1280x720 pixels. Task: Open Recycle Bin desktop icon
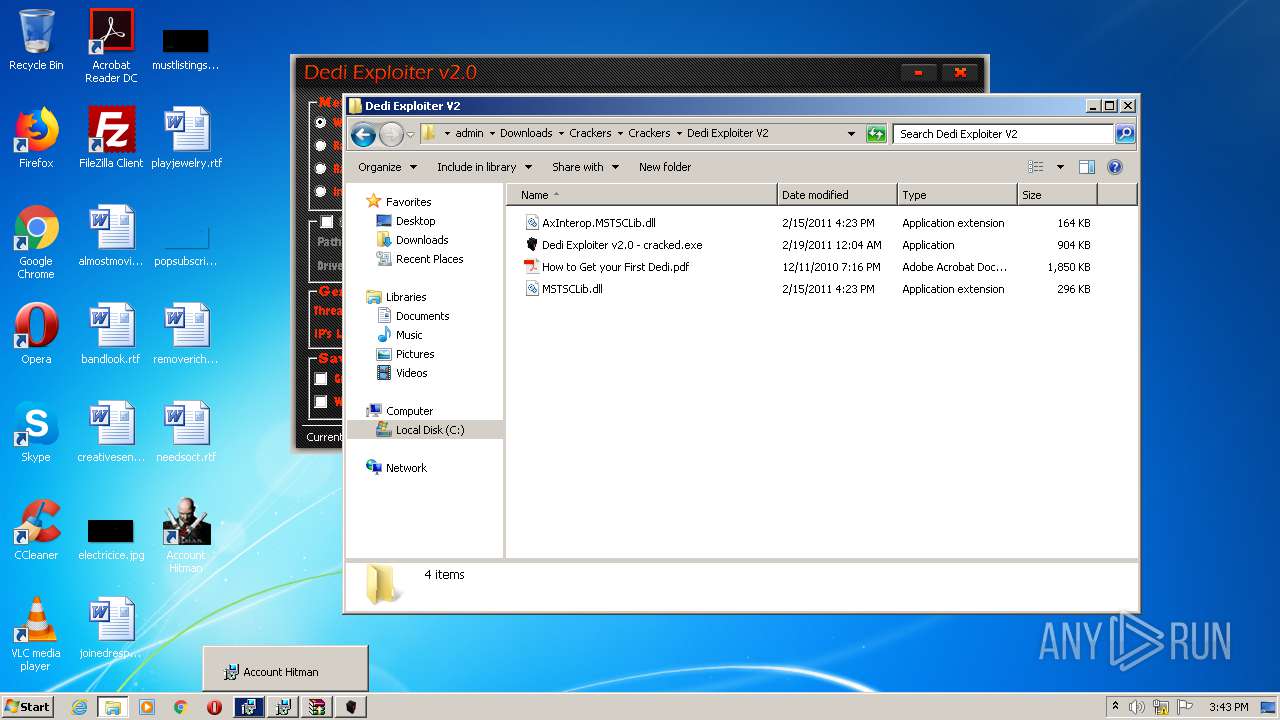(36, 40)
